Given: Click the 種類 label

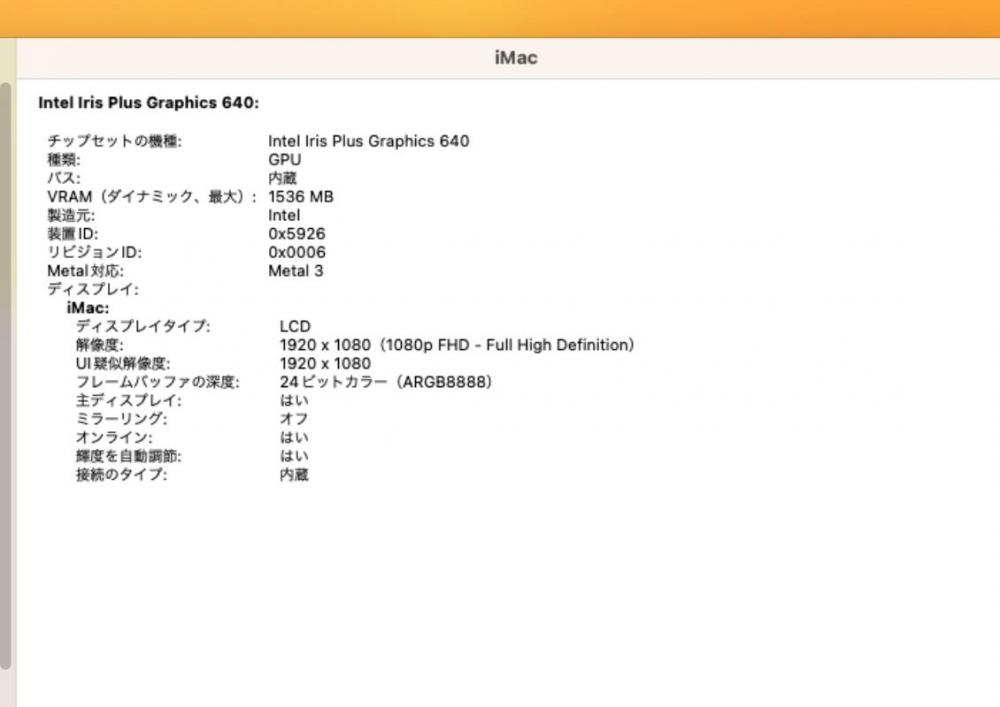Looking at the screenshot, I should click(x=64, y=159).
